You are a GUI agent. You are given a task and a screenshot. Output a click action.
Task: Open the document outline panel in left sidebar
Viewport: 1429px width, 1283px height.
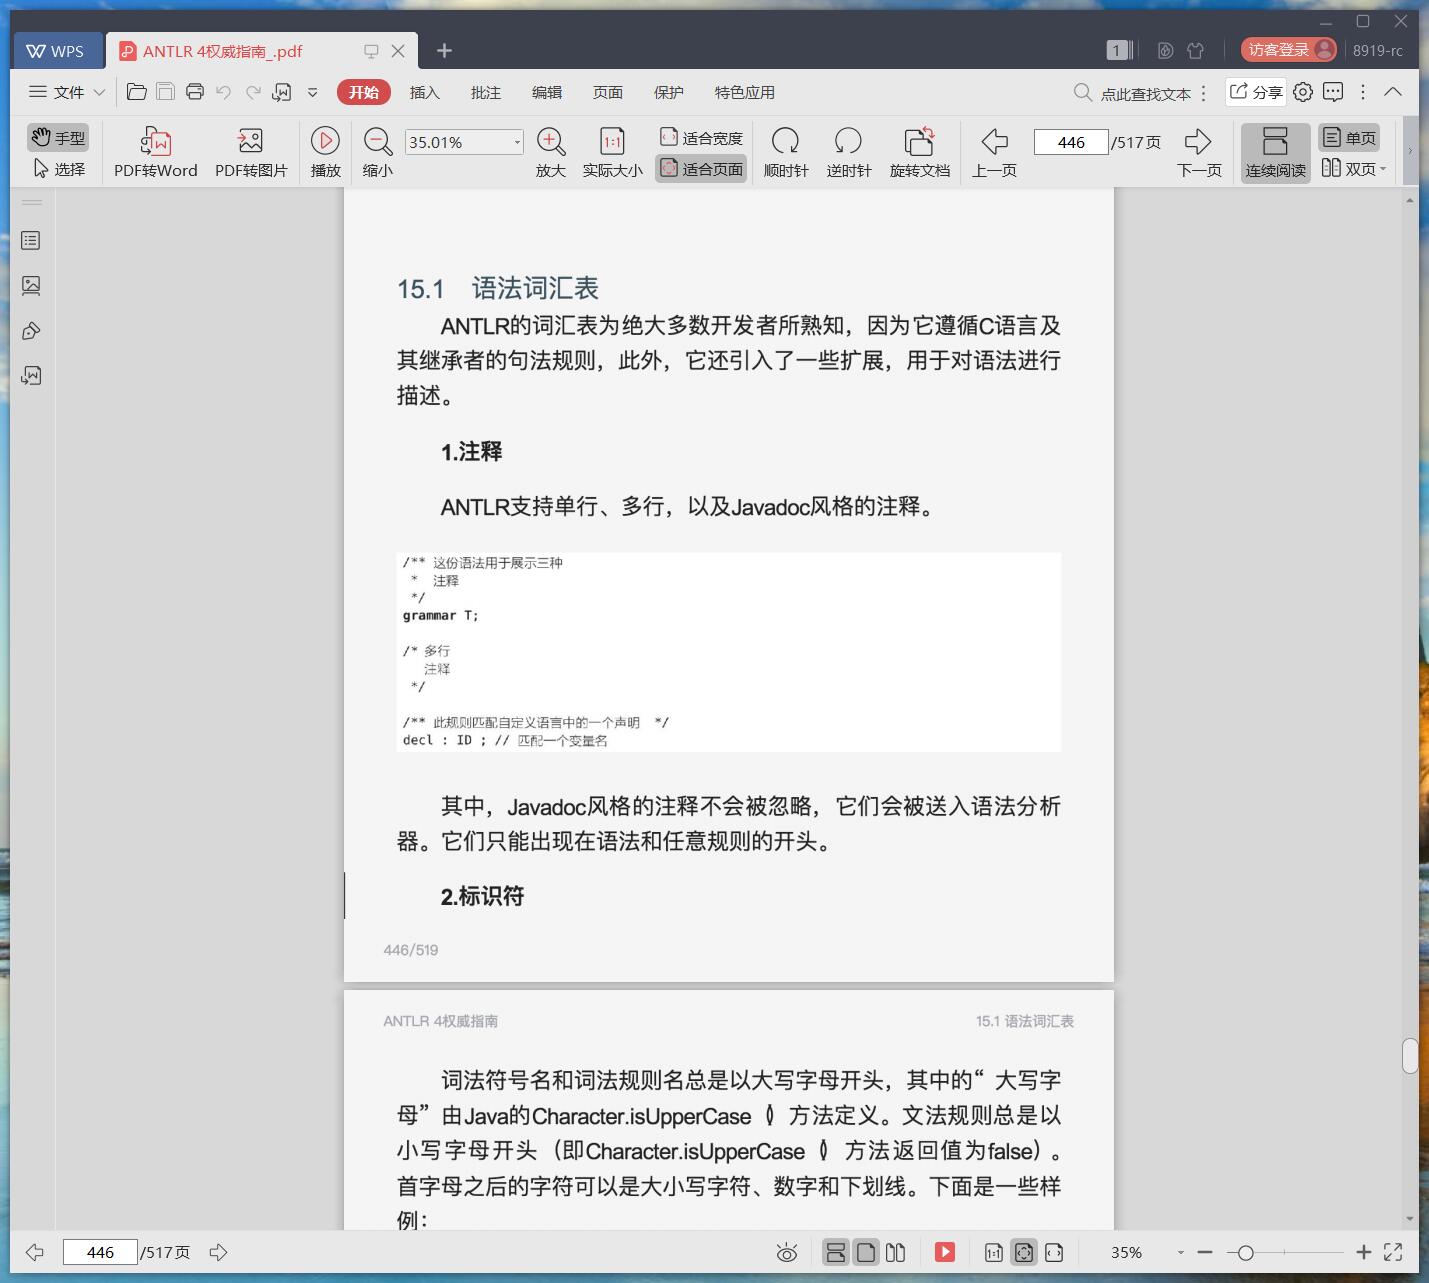coord(31,240)
